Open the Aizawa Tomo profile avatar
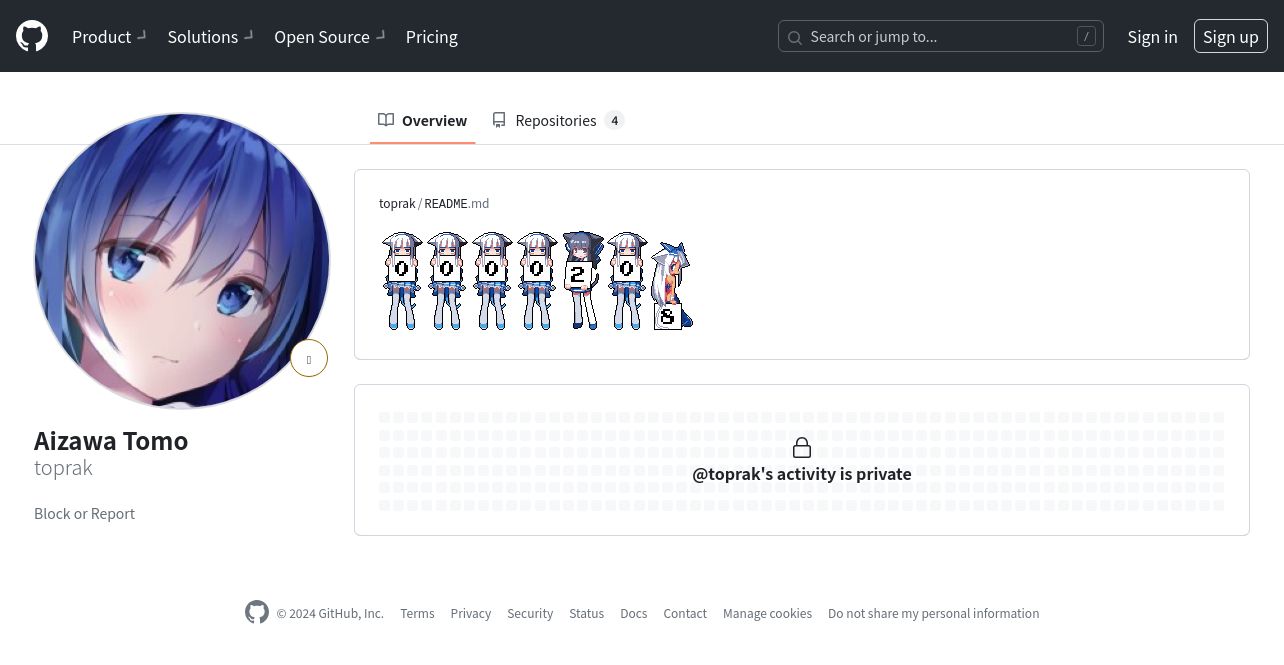The height and width of the screenshot is (665, 1284). [x=182, y=260]
